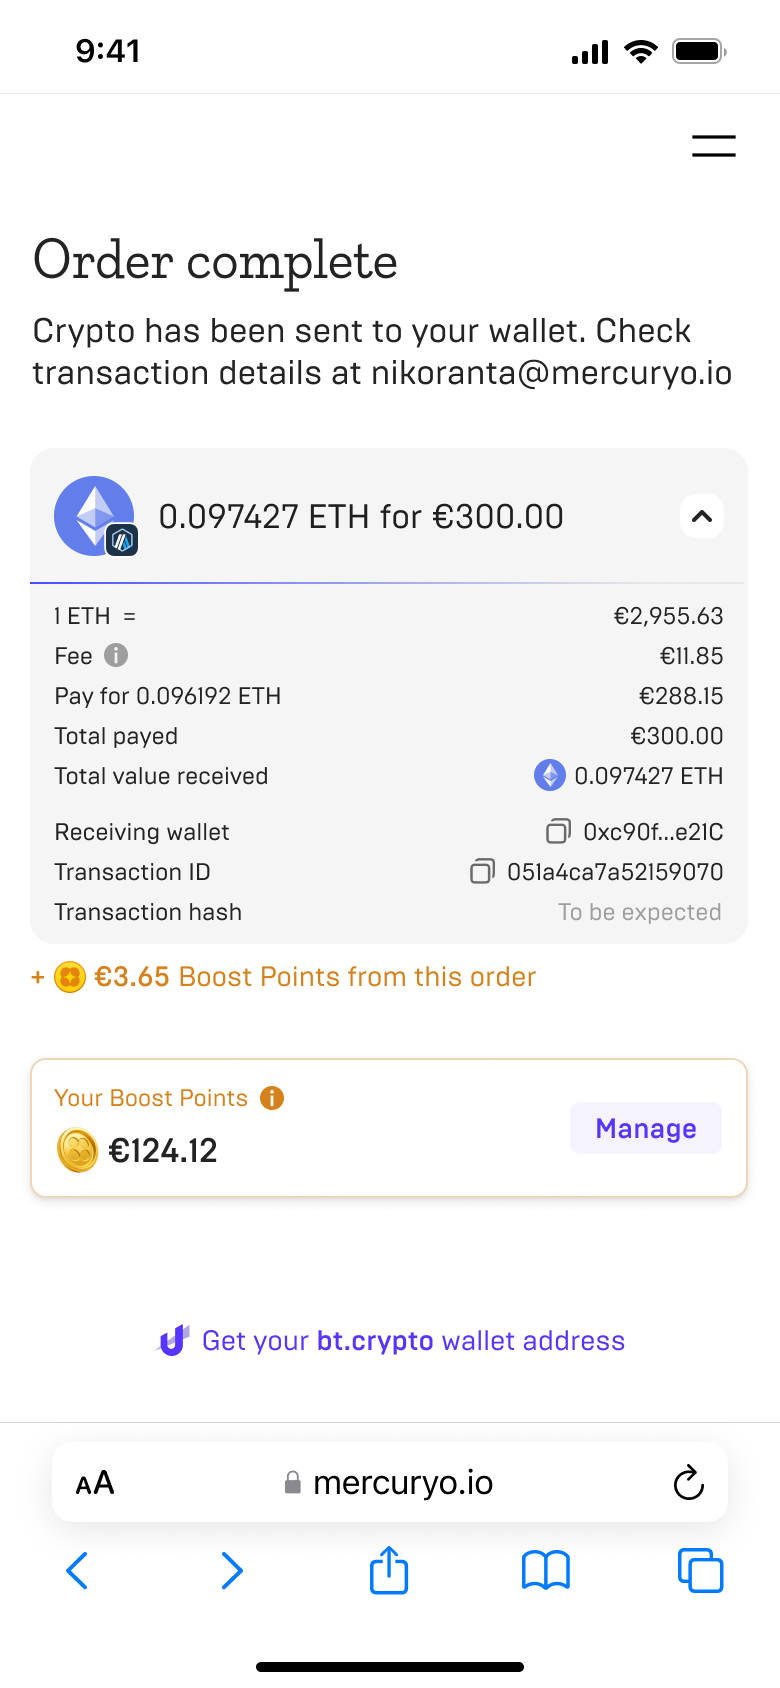Show Safari open tabs

click(x=700, y=1571)
